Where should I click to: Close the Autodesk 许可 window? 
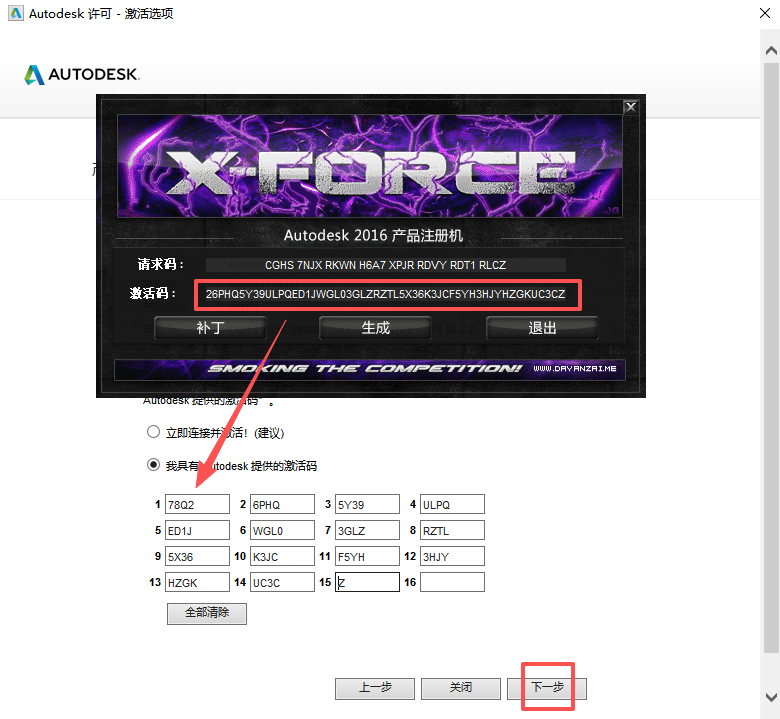[x=765, y=13]
